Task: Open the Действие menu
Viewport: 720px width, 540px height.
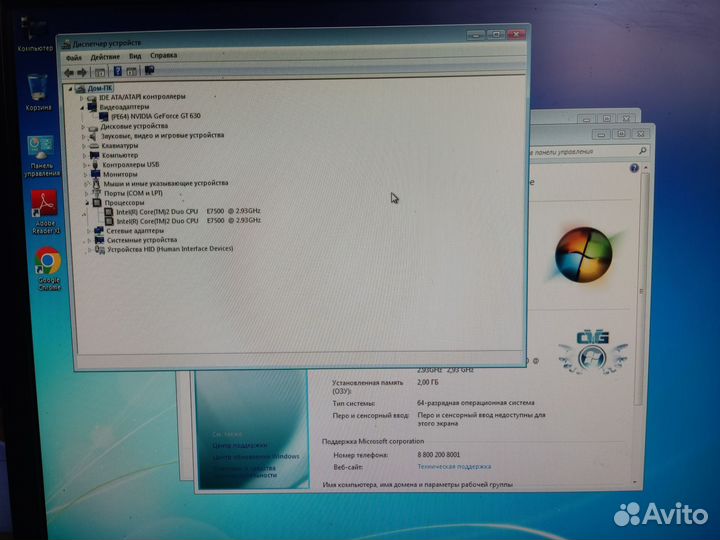Action: [x=105, y=57]
